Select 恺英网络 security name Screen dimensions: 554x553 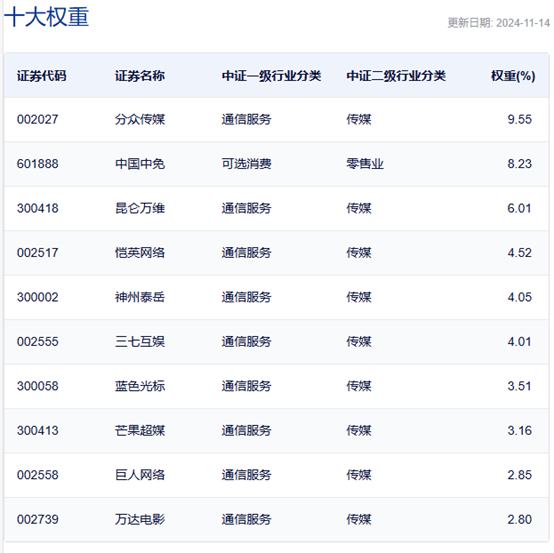pyautogui.click(x=140, y=253)
